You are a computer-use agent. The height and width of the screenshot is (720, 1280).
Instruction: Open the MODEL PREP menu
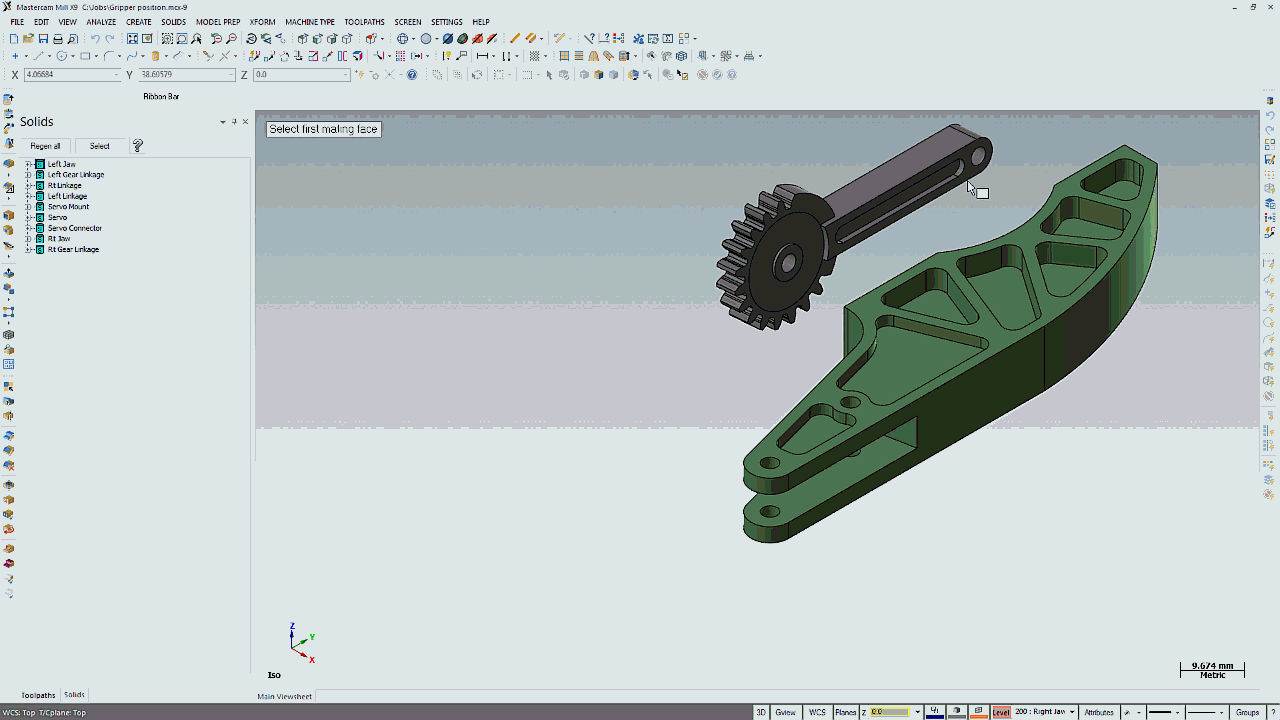(218, 22)
